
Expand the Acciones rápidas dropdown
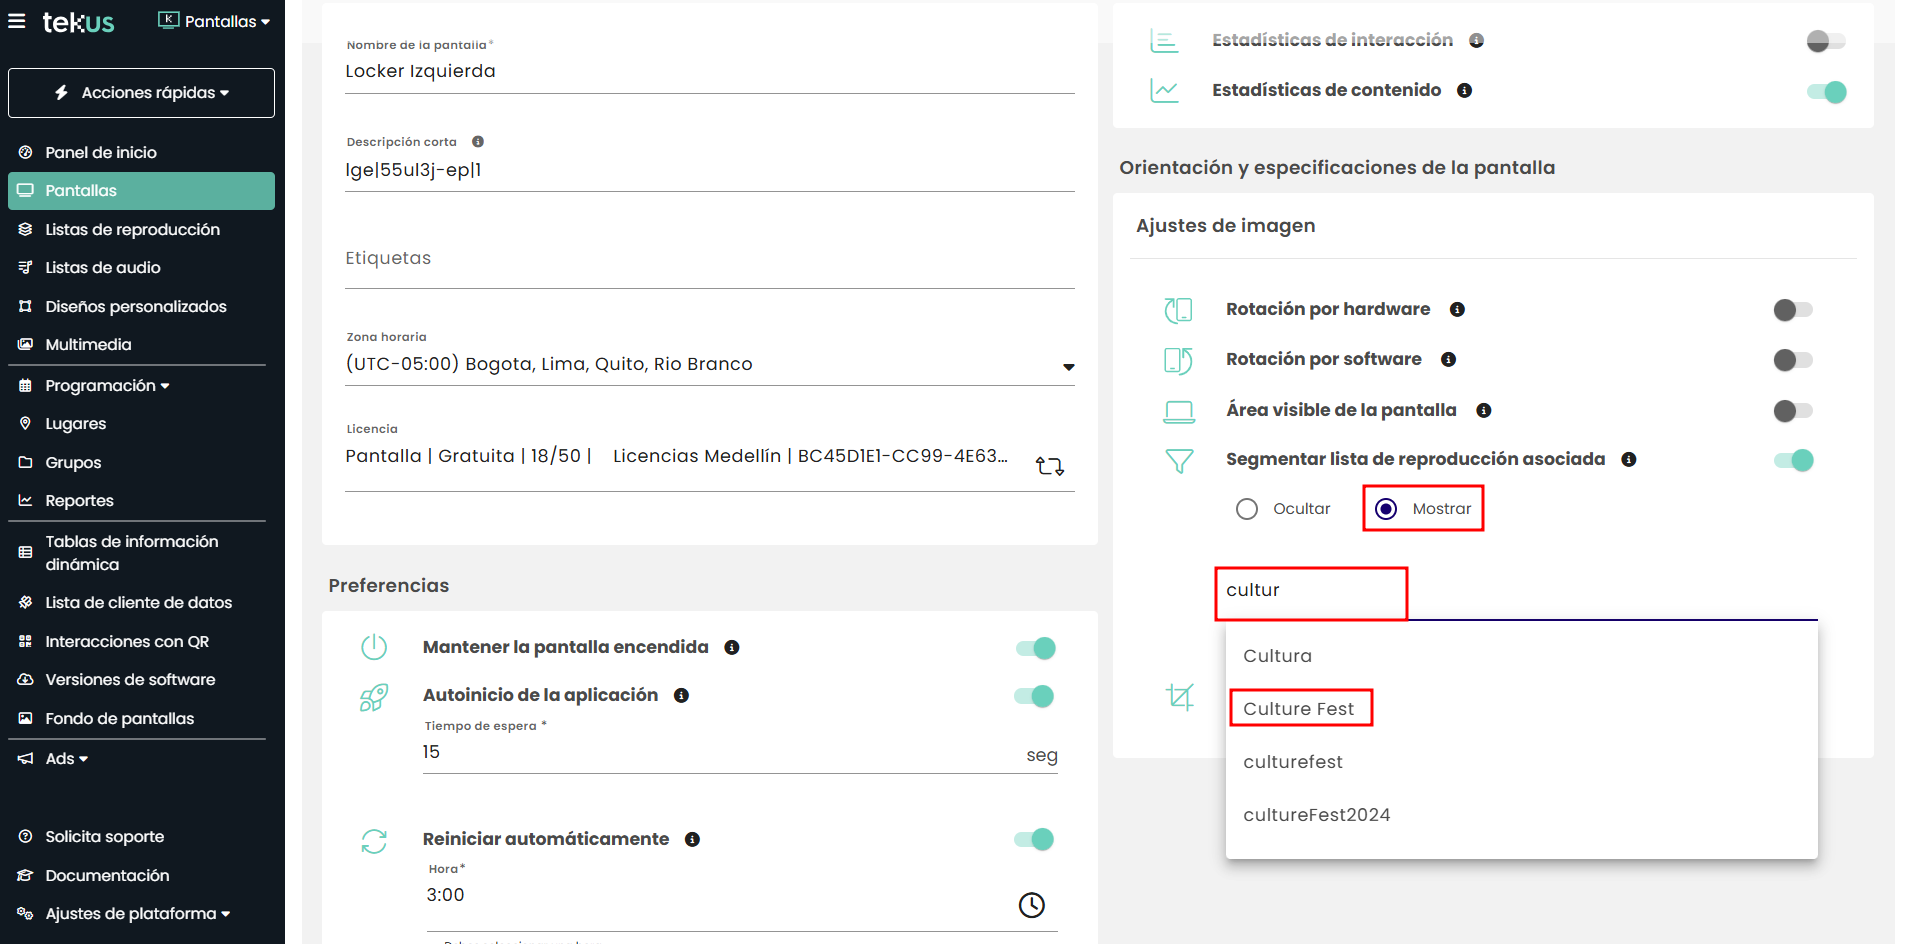click(x=141, y=93)
